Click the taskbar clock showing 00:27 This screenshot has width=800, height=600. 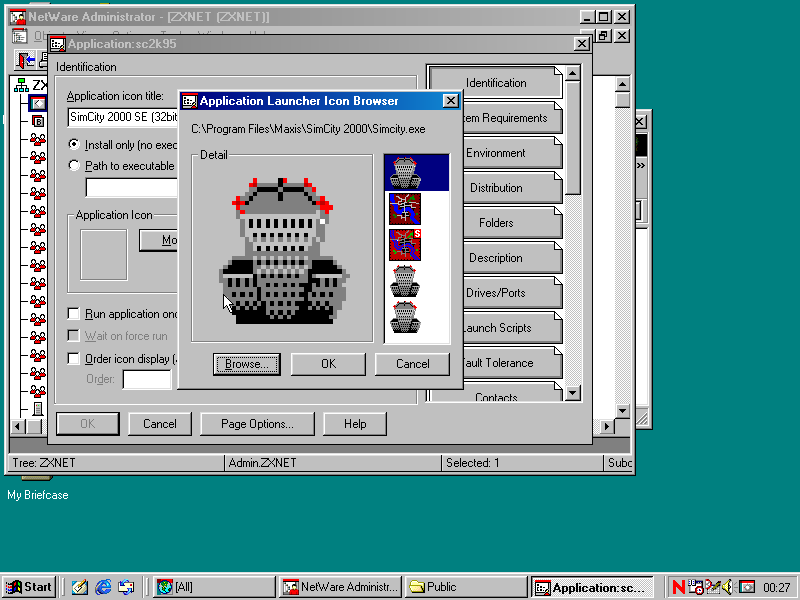pyautogui.click(x=777, y=588)
